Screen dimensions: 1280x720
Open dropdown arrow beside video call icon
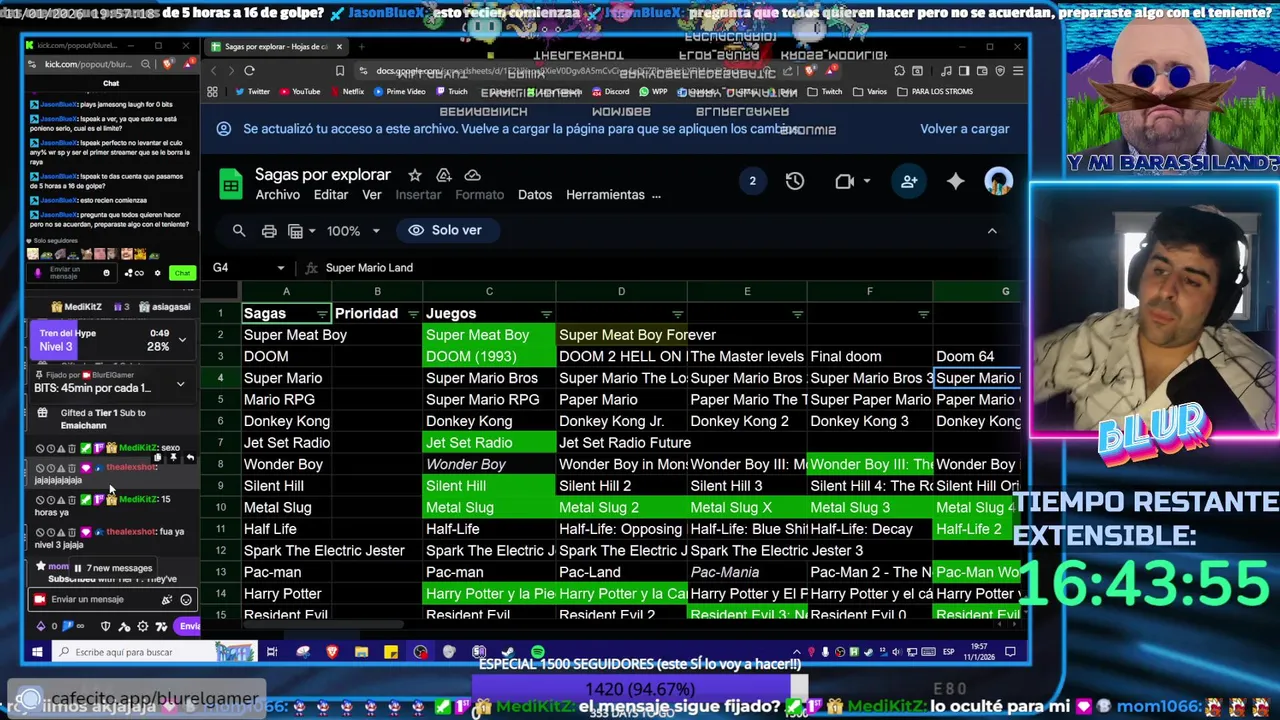coord(867,181)
